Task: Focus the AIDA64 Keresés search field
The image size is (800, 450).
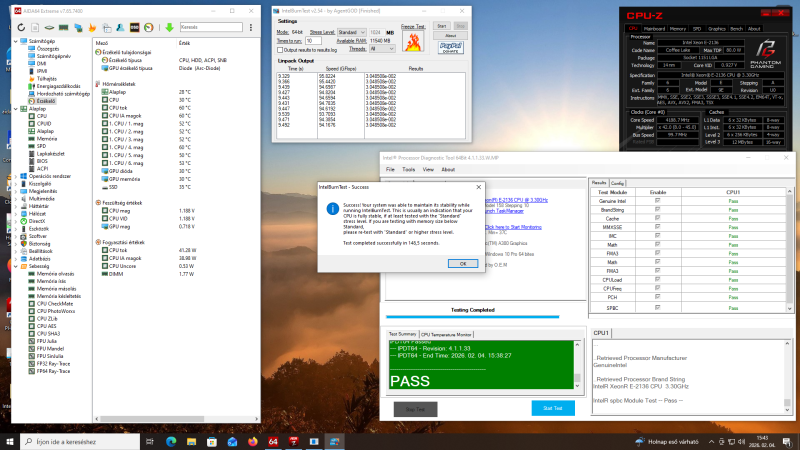Action: pos(211,27)
